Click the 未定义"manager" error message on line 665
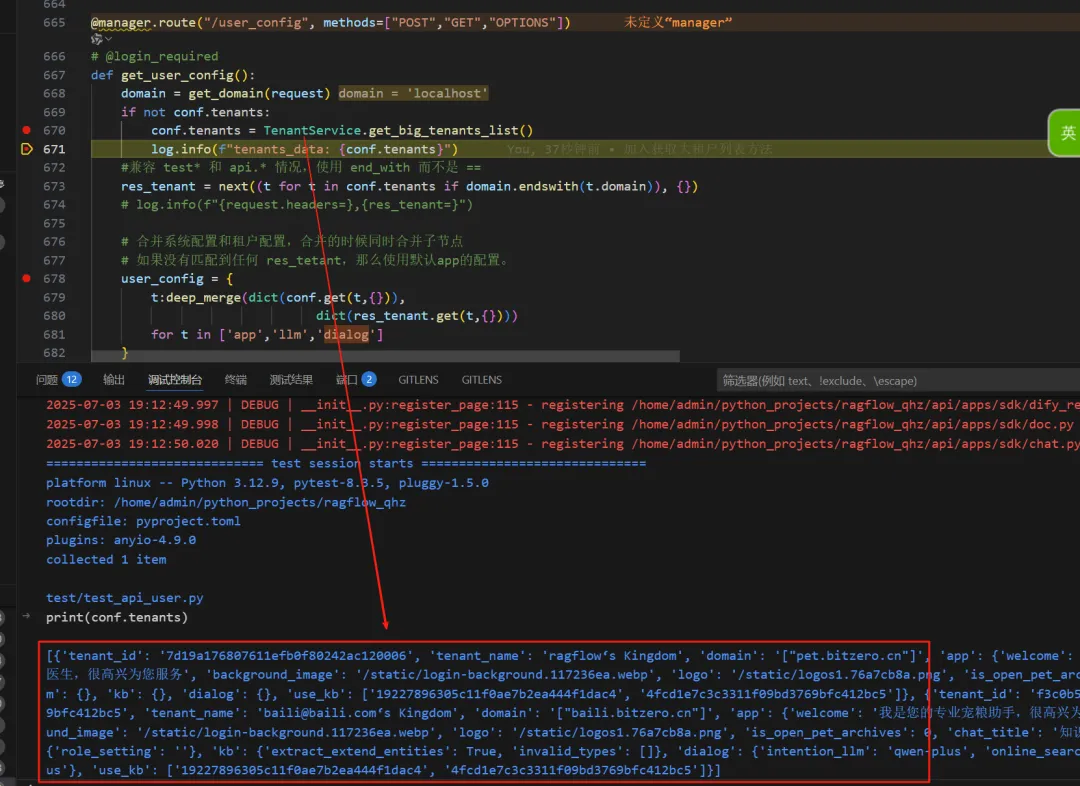 [678, 22]
